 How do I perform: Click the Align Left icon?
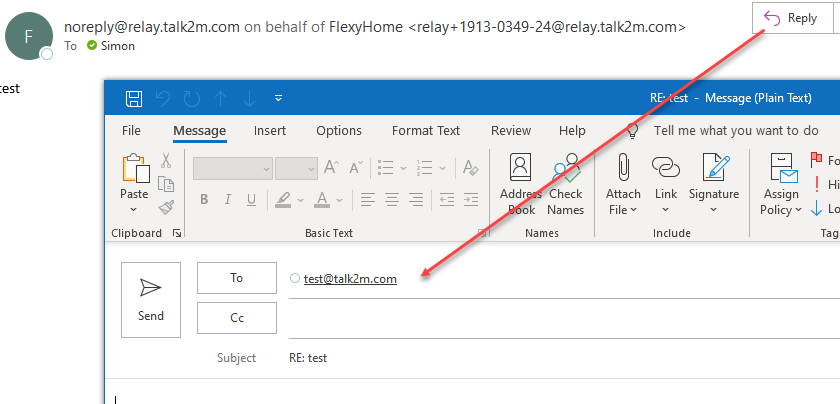click(368, 200)
